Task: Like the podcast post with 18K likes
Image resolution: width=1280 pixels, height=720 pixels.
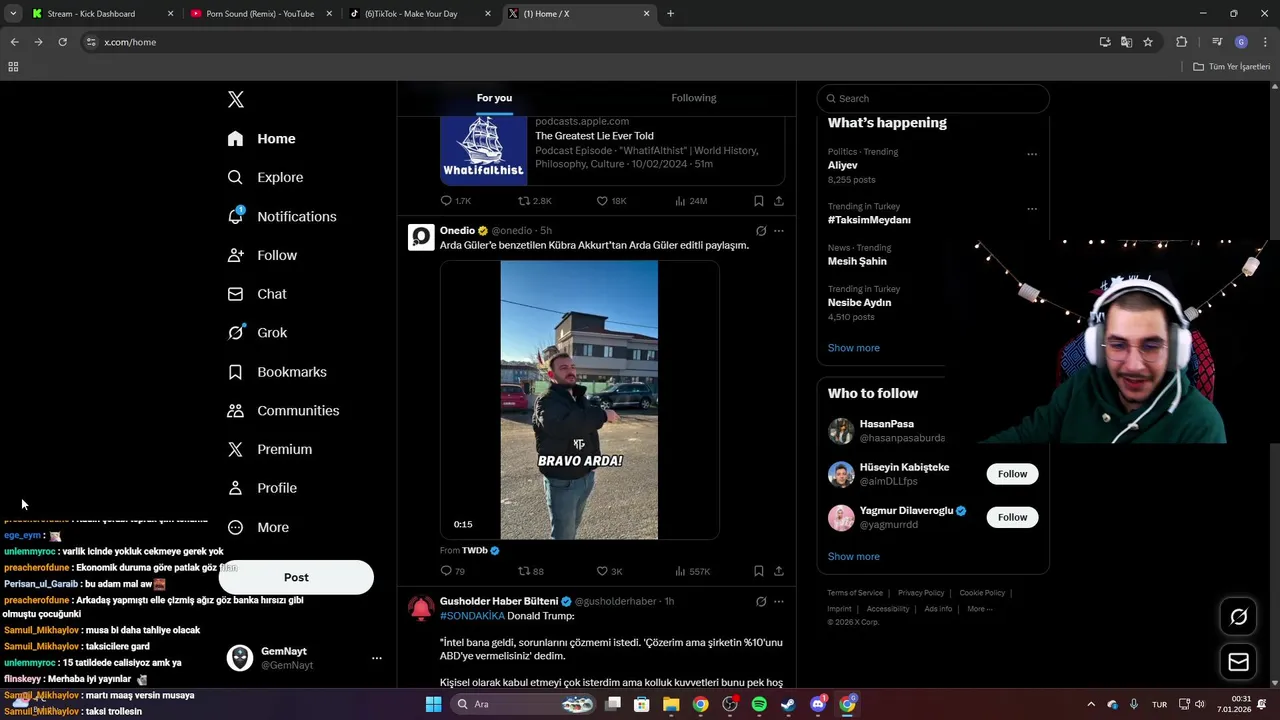Action: 611,201
